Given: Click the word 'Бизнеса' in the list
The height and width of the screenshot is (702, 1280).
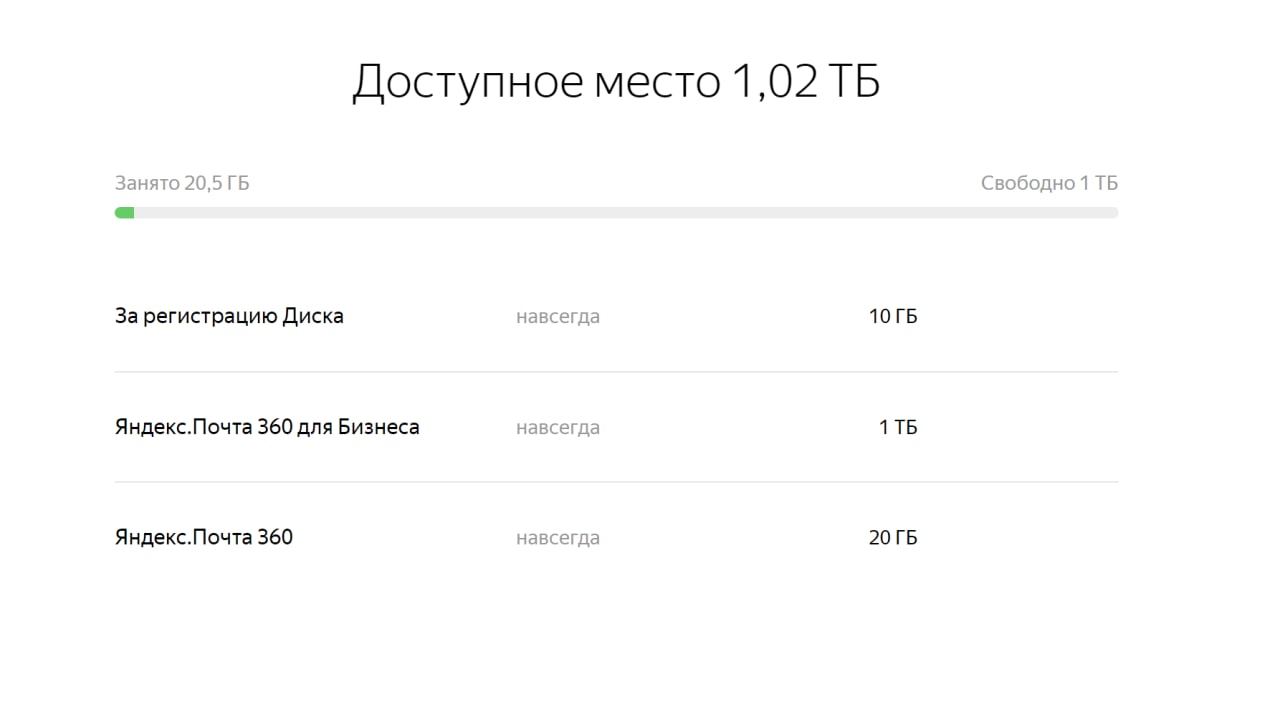Looking at the screenshot, I should 377,427.
